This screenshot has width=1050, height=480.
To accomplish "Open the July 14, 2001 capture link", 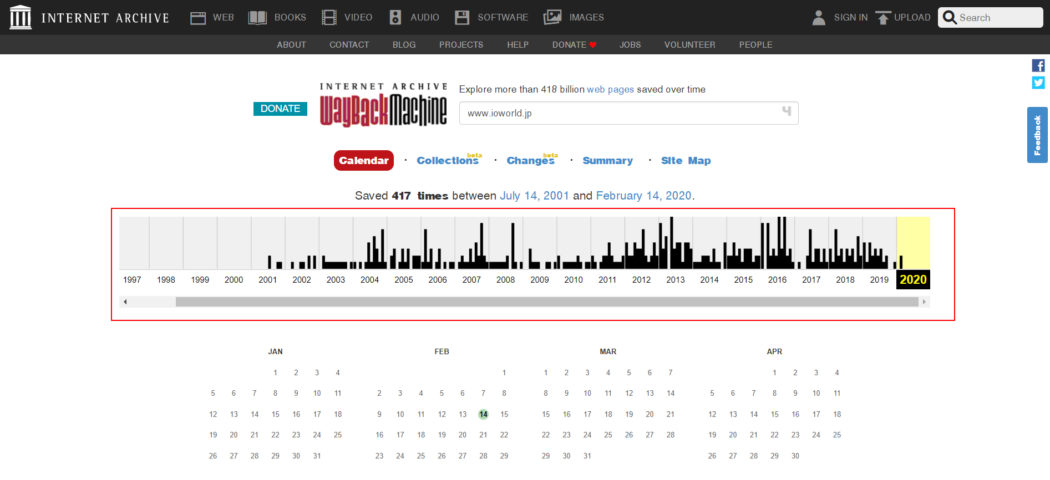I will pyautogui.click(x=534, y=196).
